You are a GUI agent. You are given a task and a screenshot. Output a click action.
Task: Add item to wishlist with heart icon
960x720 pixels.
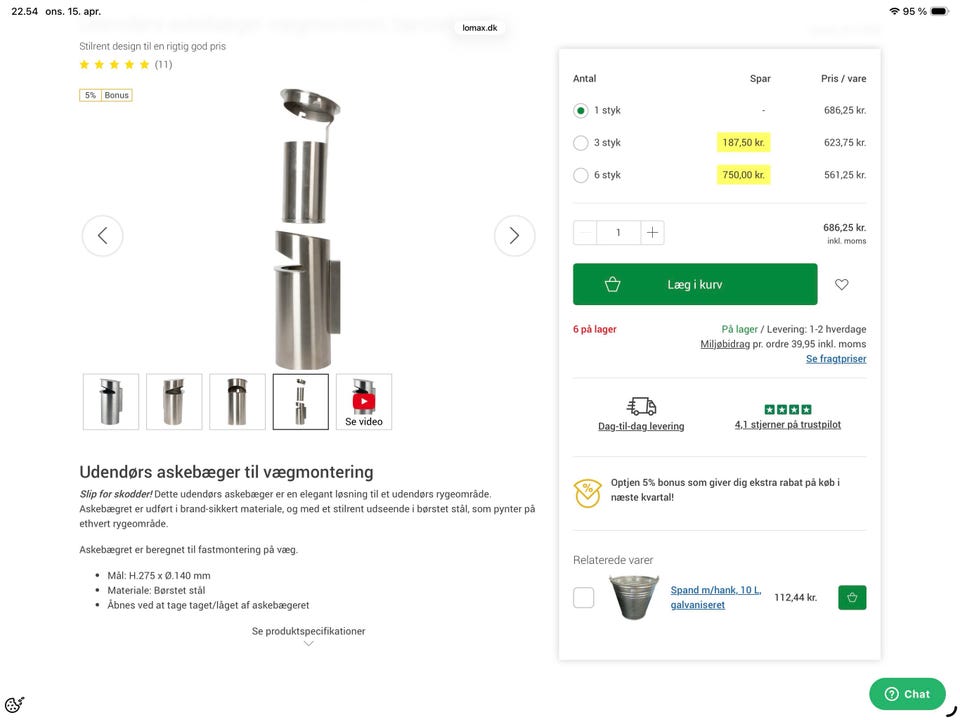(x=841, y=285)
